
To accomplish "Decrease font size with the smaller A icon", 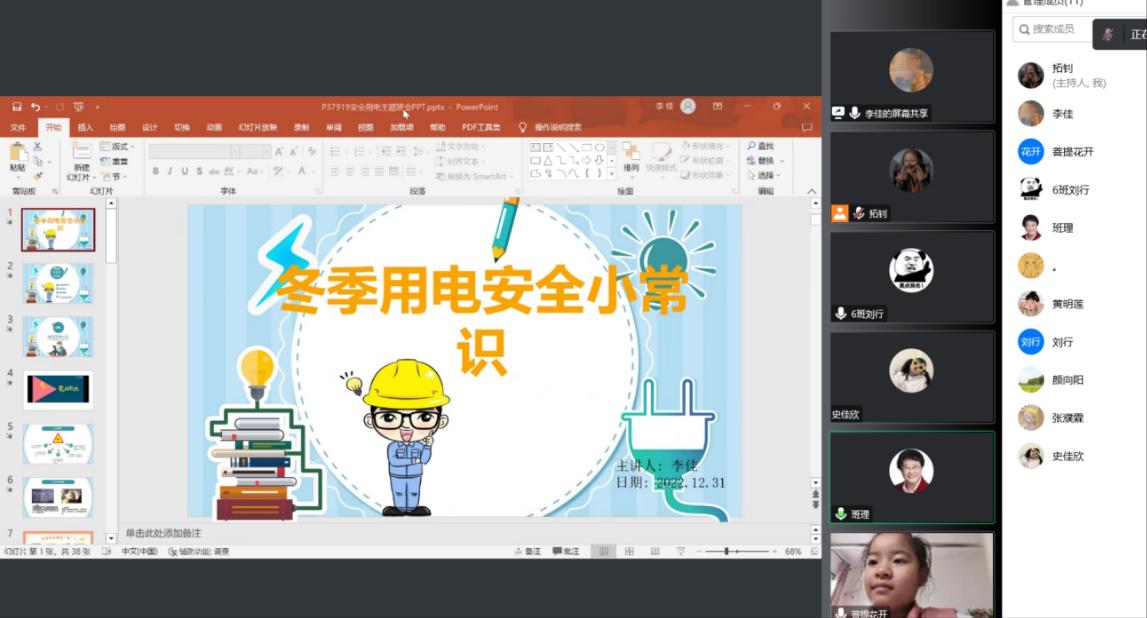I will point(293,151).
